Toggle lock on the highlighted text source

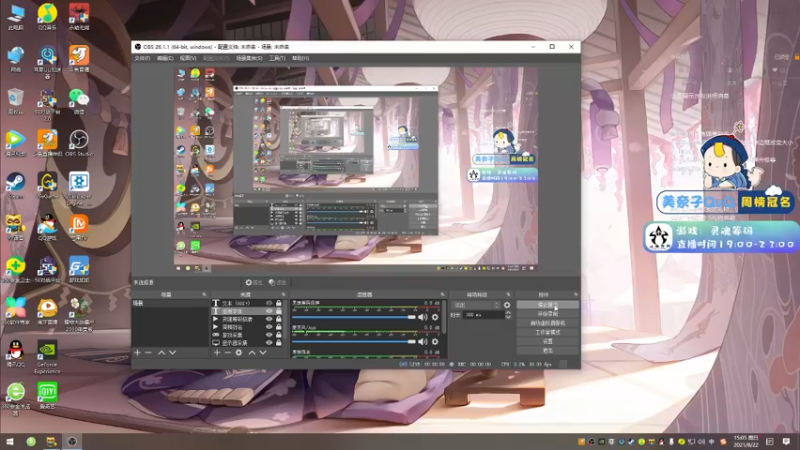tap(279, 311)
